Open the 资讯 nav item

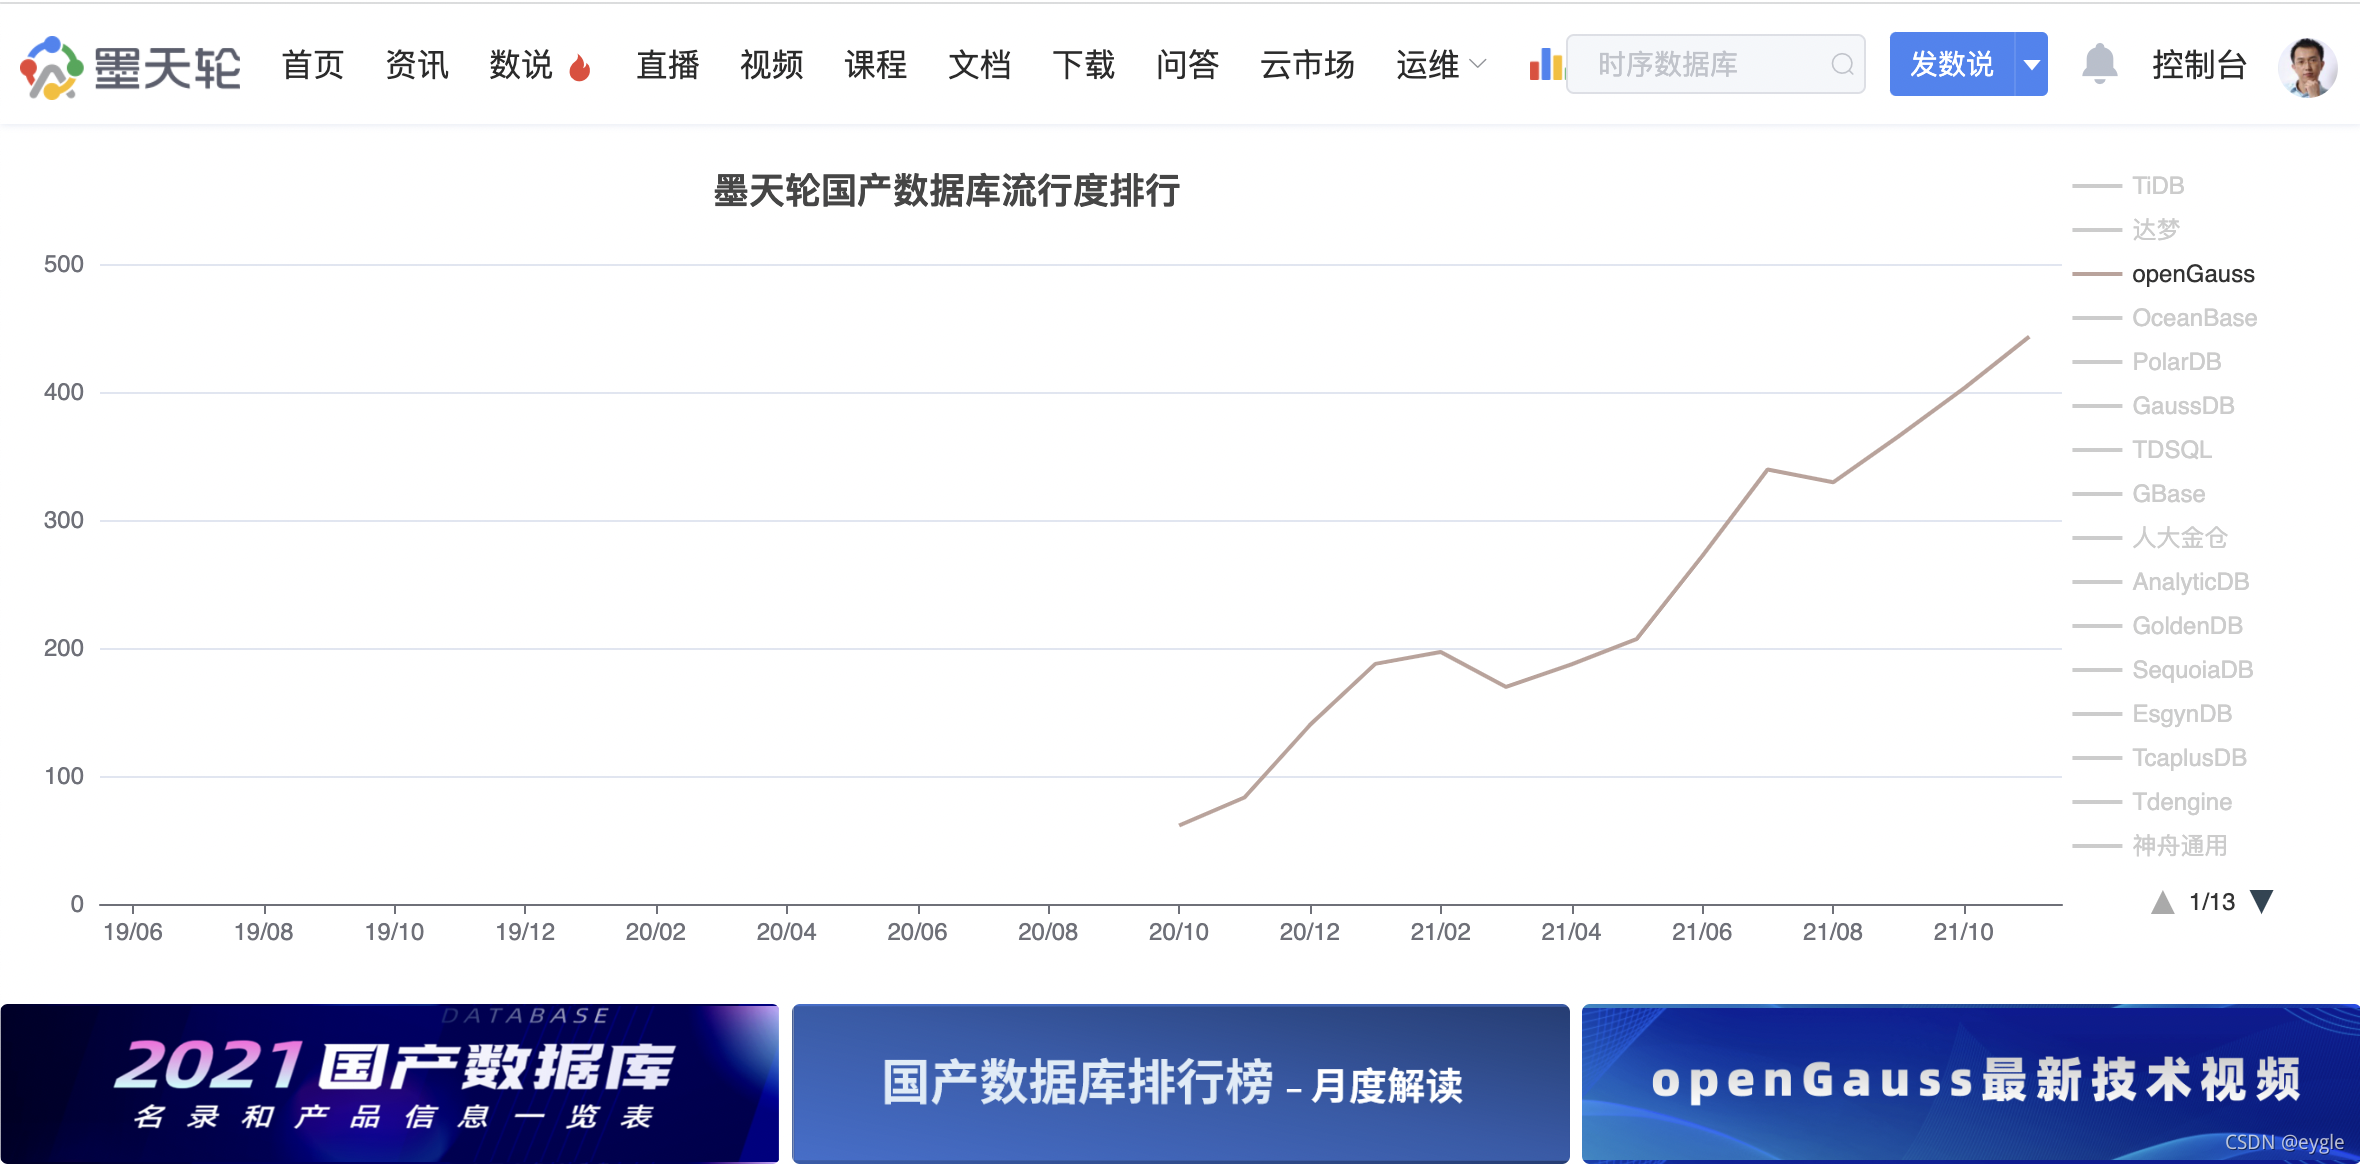click(x=417, y=65)
